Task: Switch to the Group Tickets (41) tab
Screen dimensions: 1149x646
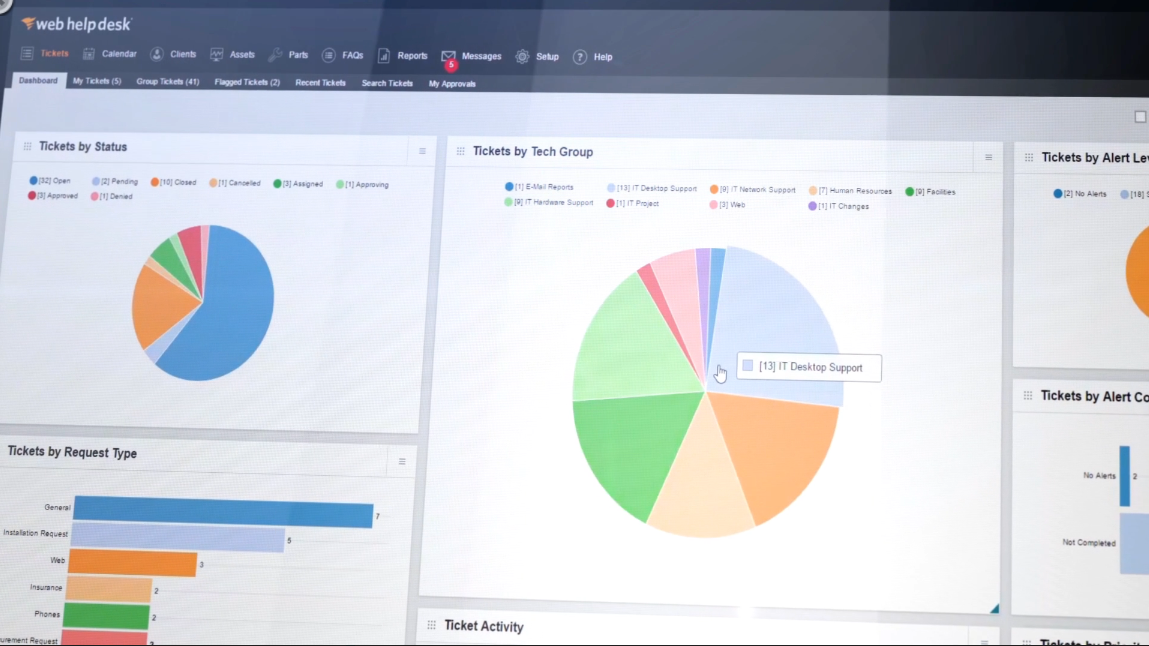Action: click(x=168, y=82)
